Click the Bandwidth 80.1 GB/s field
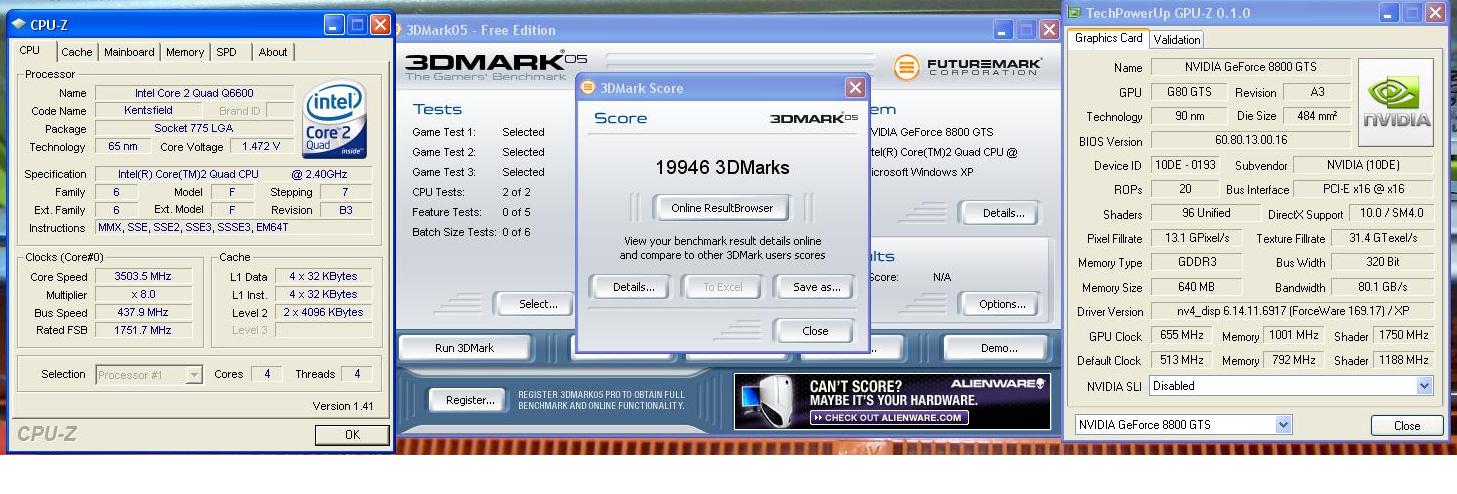1457x494 pixels. (1382, 288)
